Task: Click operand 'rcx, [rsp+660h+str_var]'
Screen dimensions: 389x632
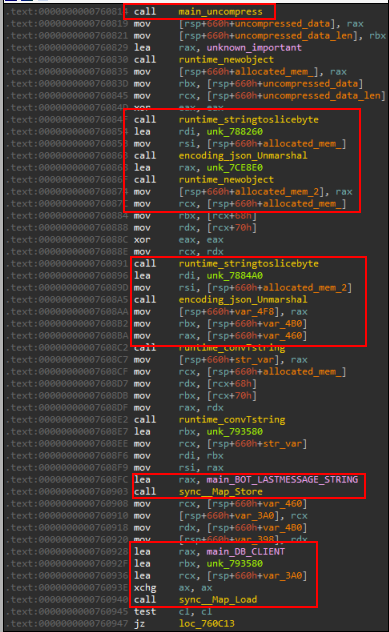Action: point(243,444)
